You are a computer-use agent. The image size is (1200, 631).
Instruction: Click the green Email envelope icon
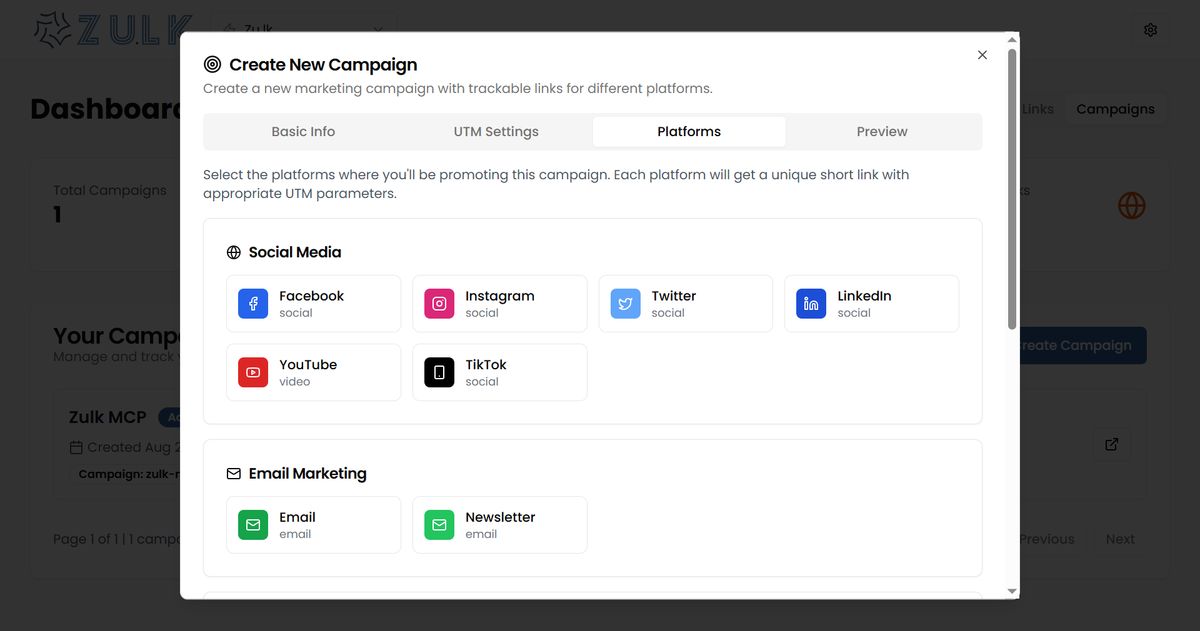[x=253, y=525]
